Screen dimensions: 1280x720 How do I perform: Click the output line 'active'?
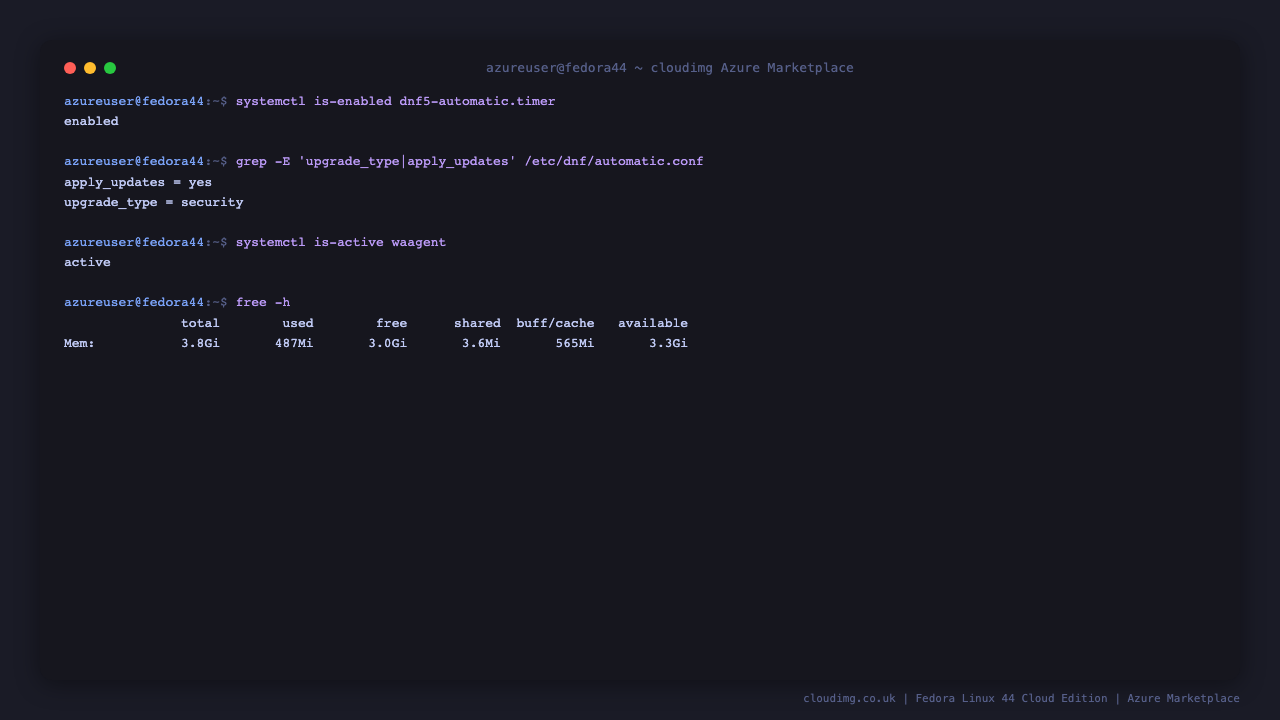[87, 262]
